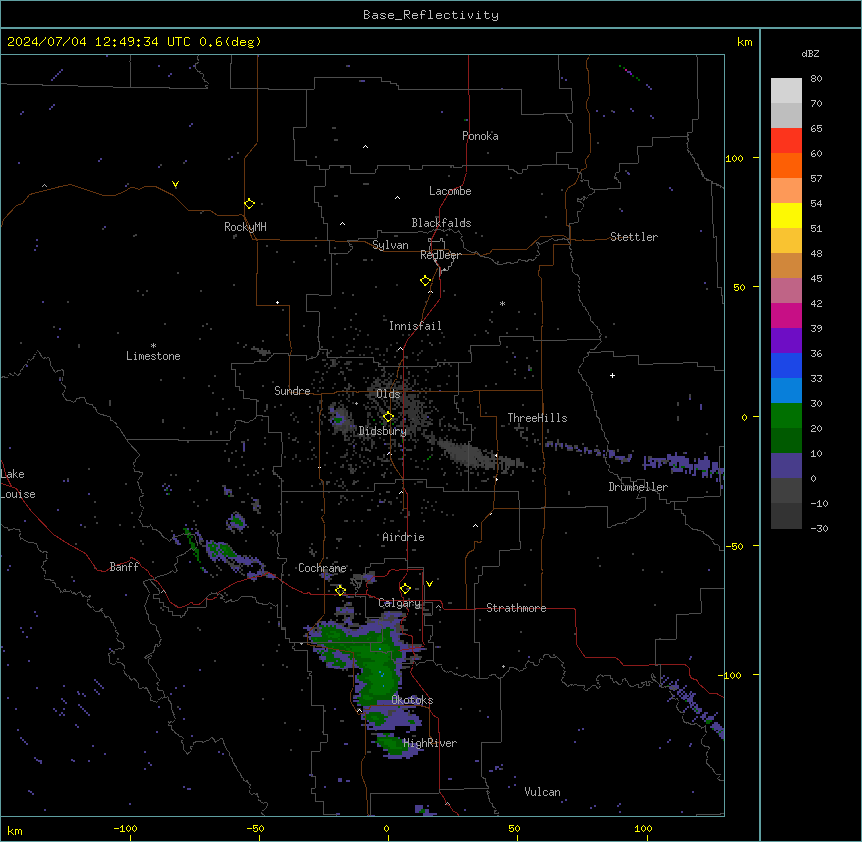Pick the dark green 20-10 dBZ legend swatch
Viewport: 862px width, 842px height.
point(786,440)
